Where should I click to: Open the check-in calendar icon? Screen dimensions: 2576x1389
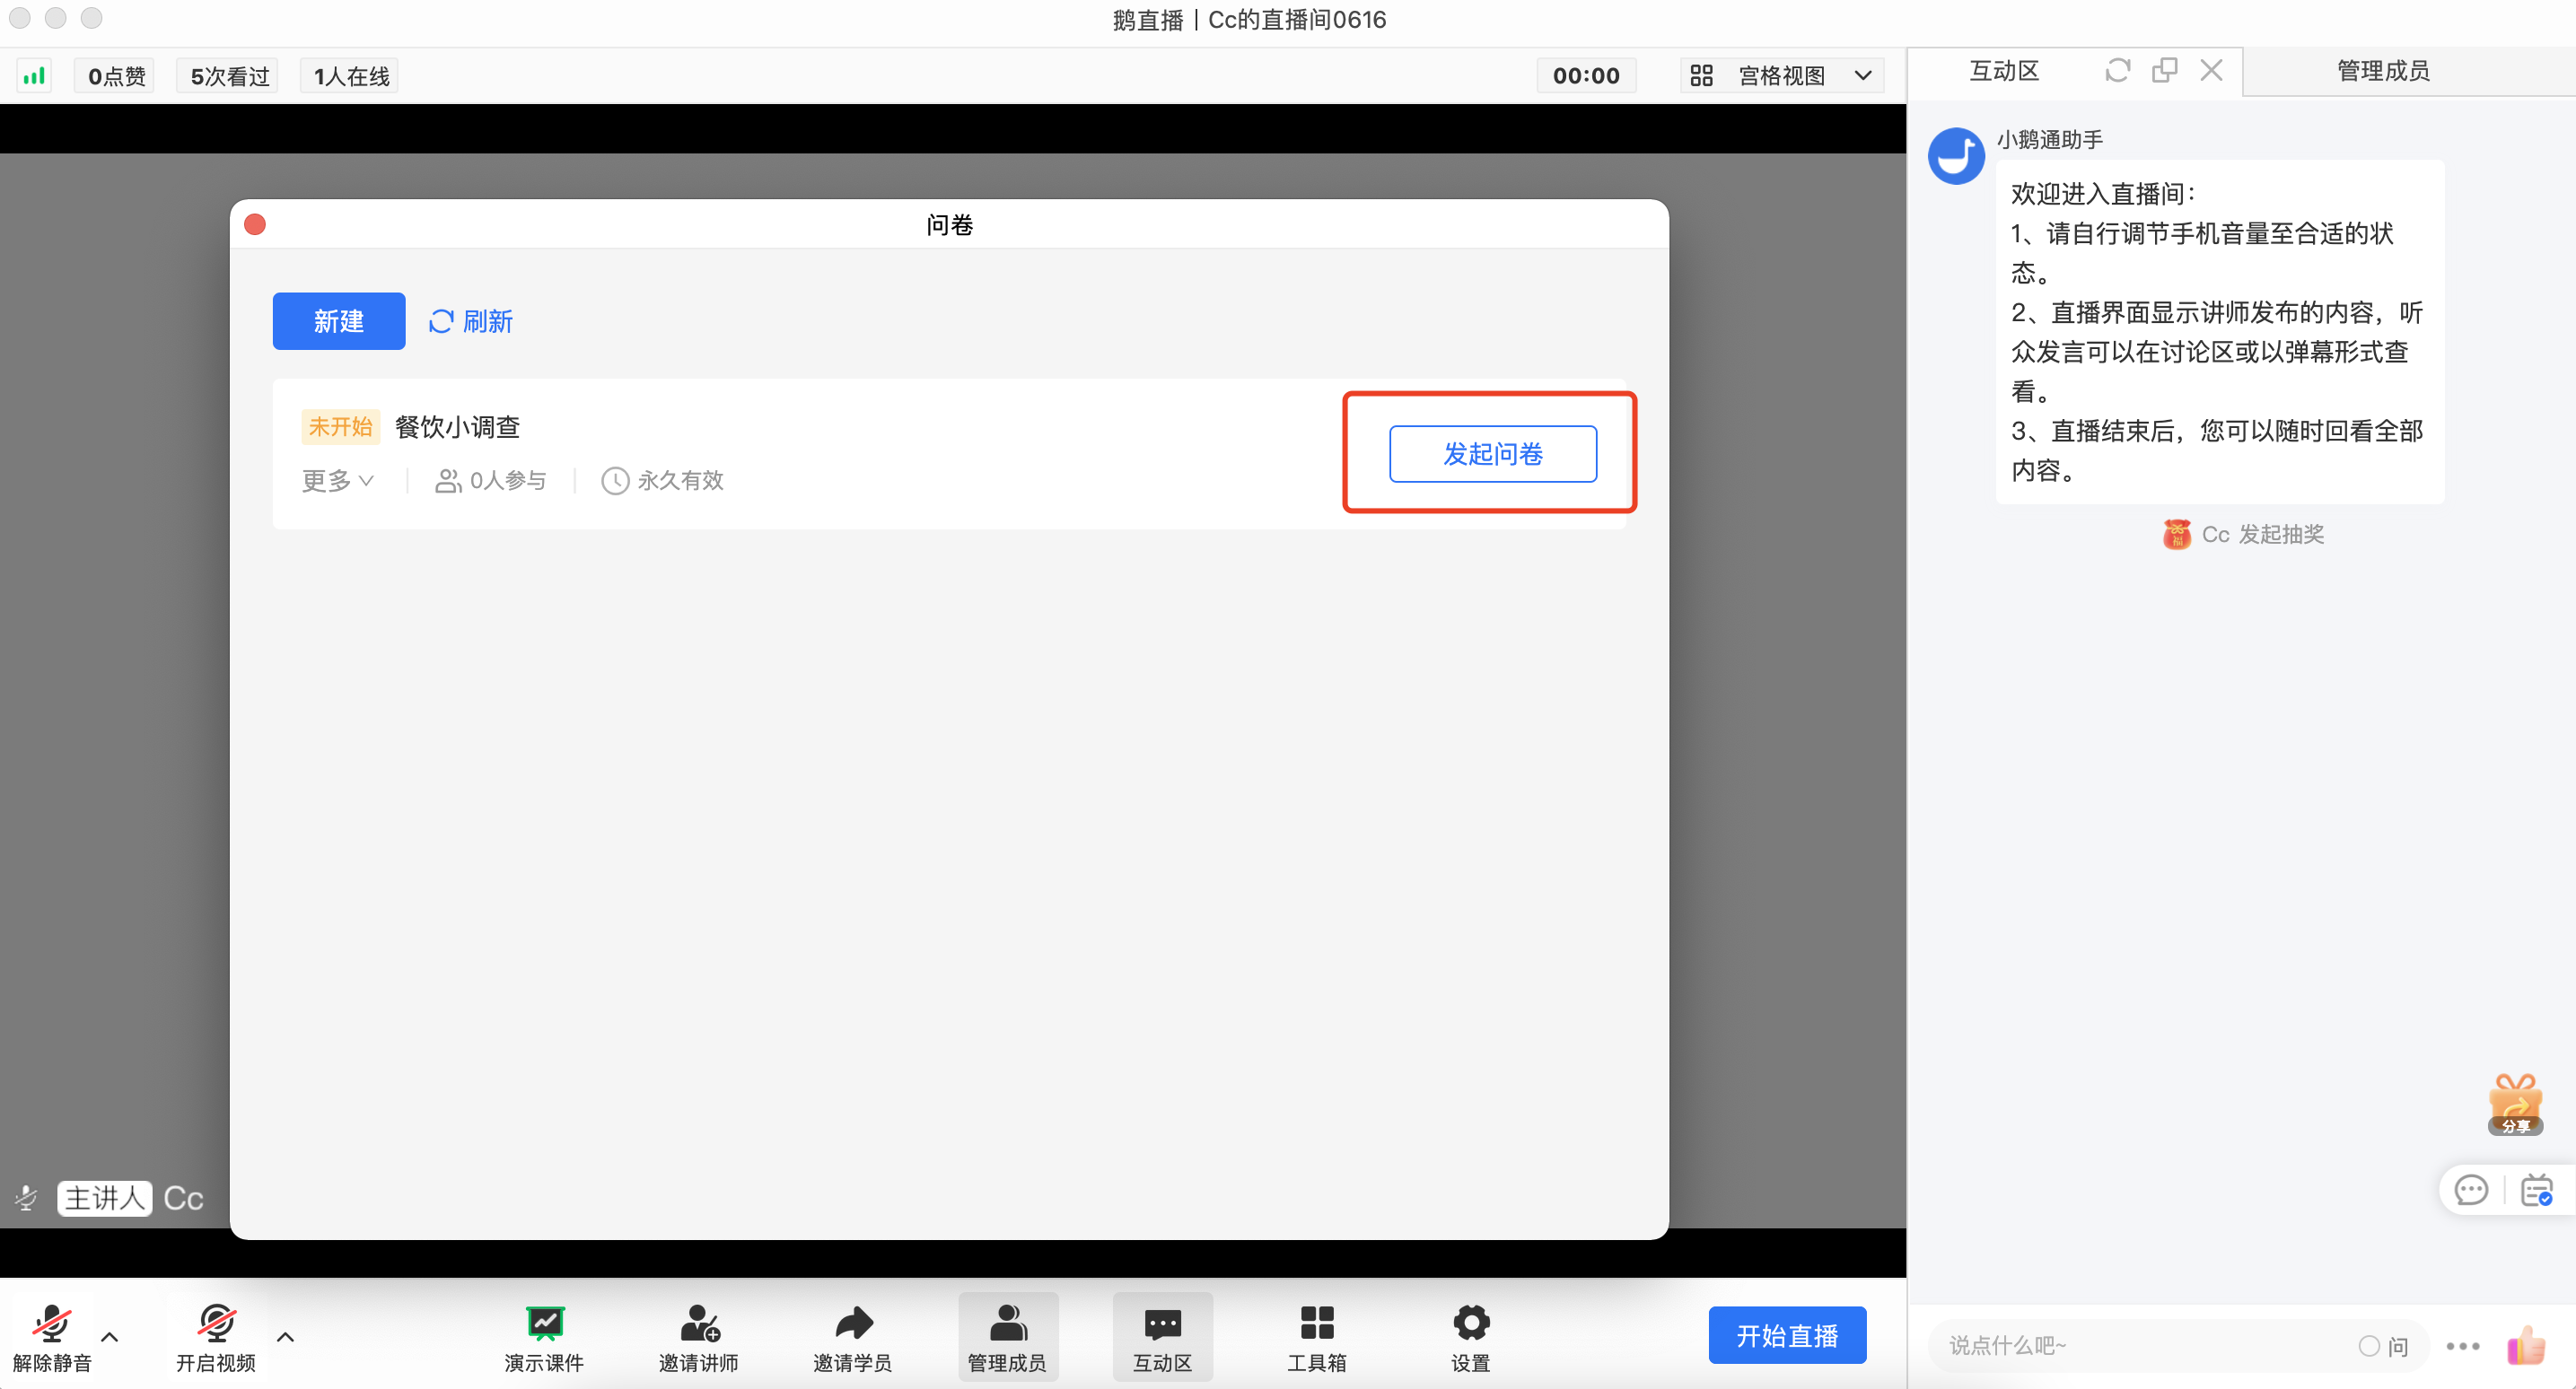(2537, 1190)
